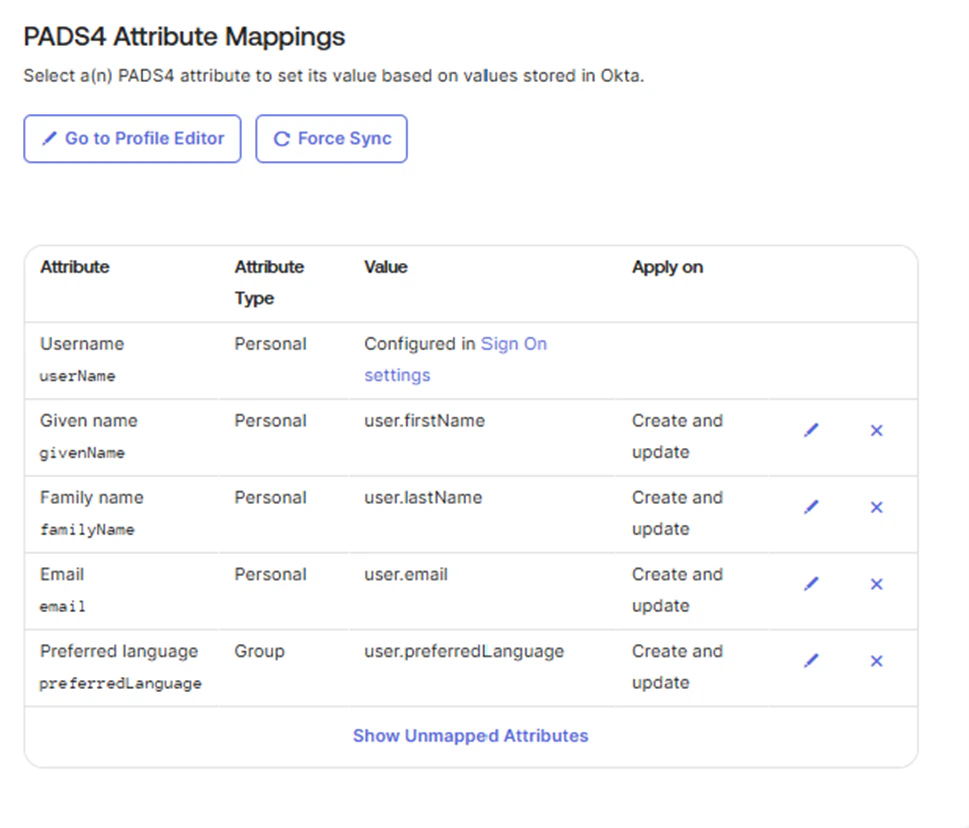Click the Group attribute type cell
This screenshot has height=828, width=969.
tap(260, 651)
